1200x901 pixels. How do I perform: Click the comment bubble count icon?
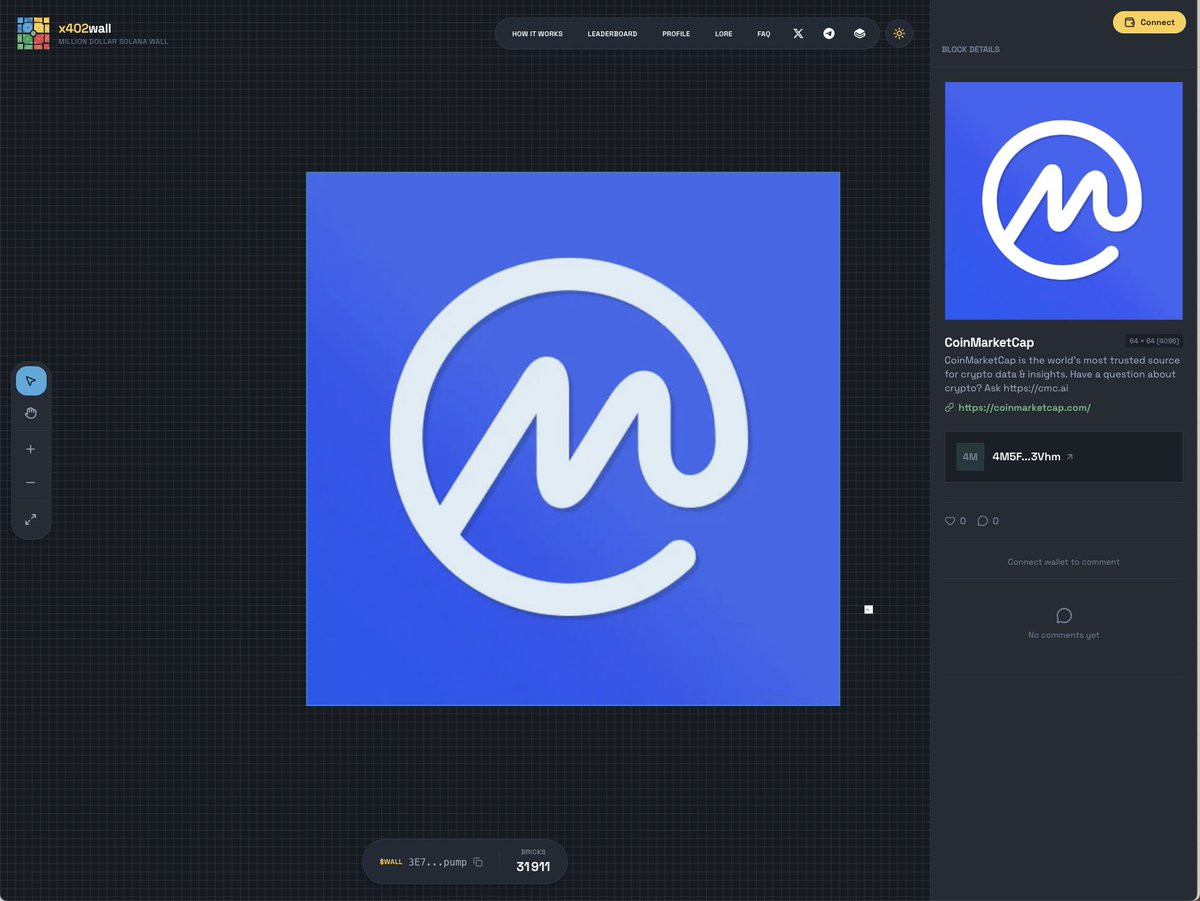pyautogui.click(x=982, y=521)
